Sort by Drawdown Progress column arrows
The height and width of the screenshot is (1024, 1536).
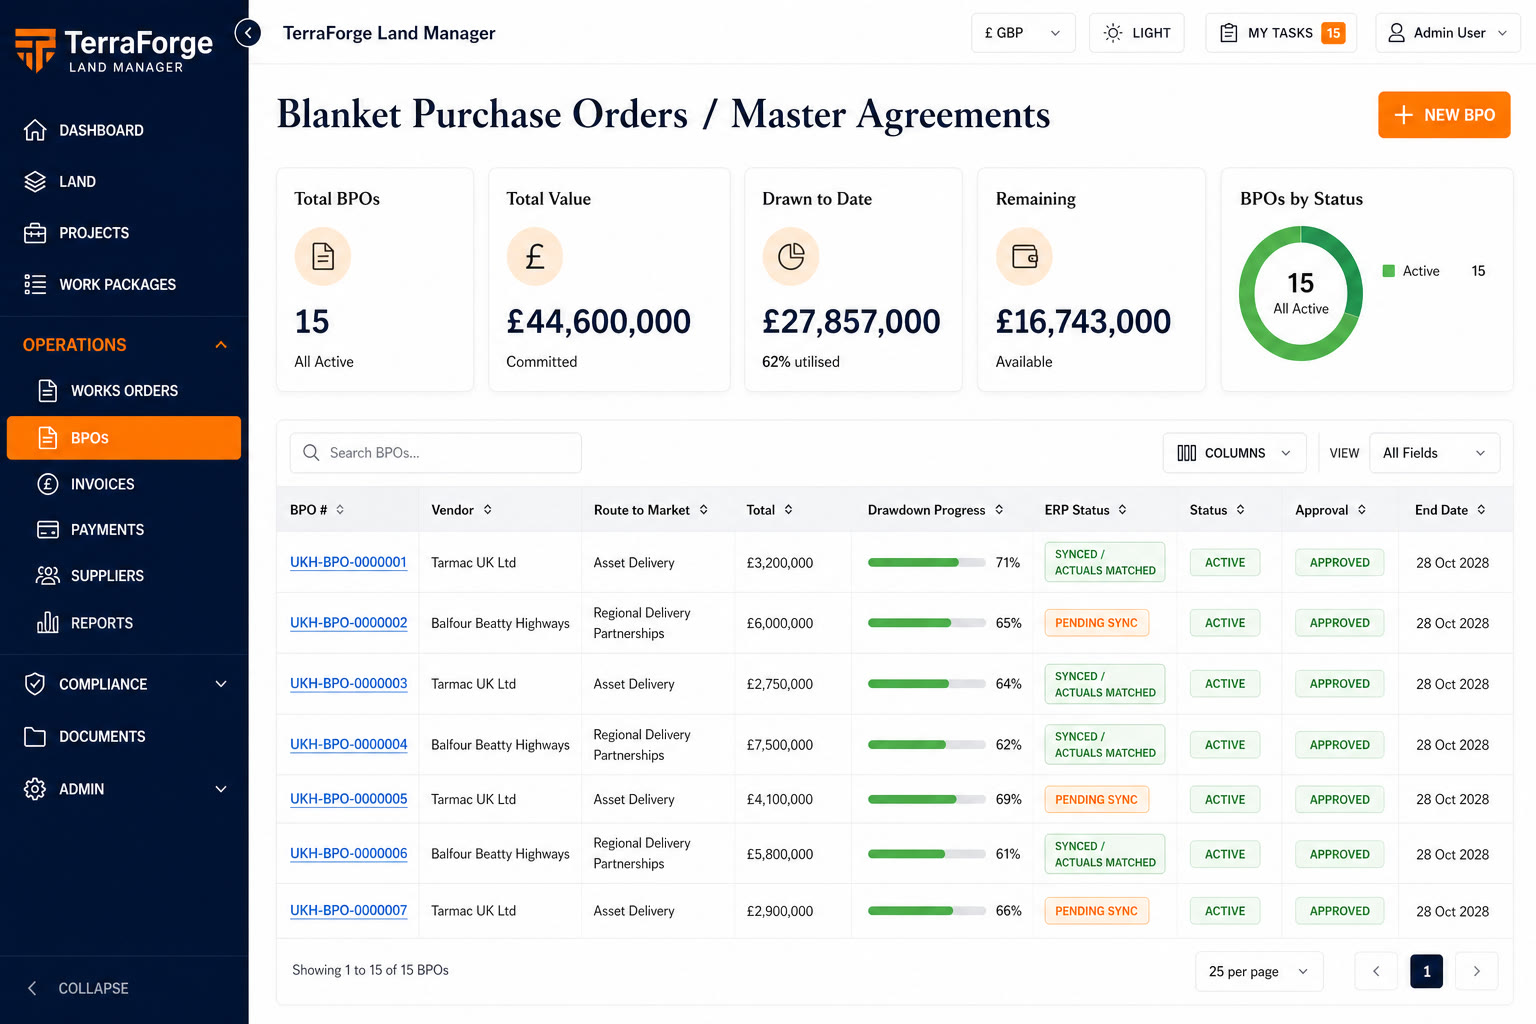(999, 510)
